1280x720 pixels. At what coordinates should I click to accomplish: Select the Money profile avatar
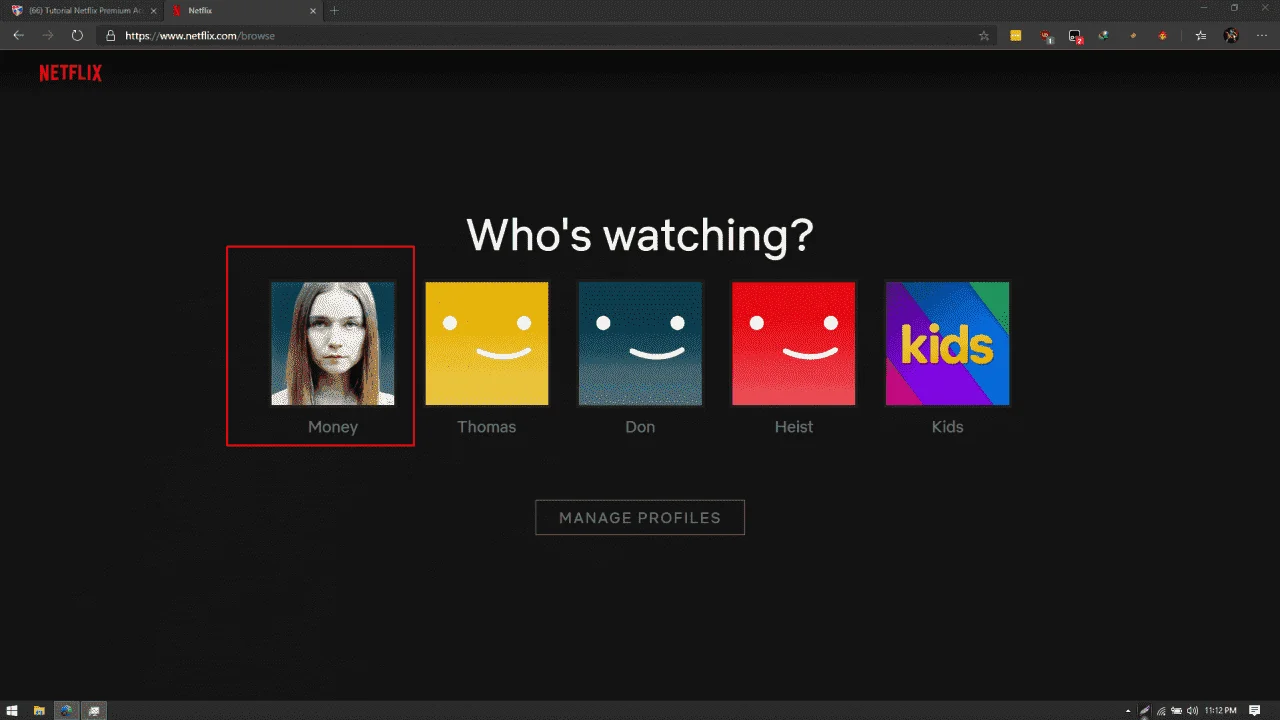point(333,343)
